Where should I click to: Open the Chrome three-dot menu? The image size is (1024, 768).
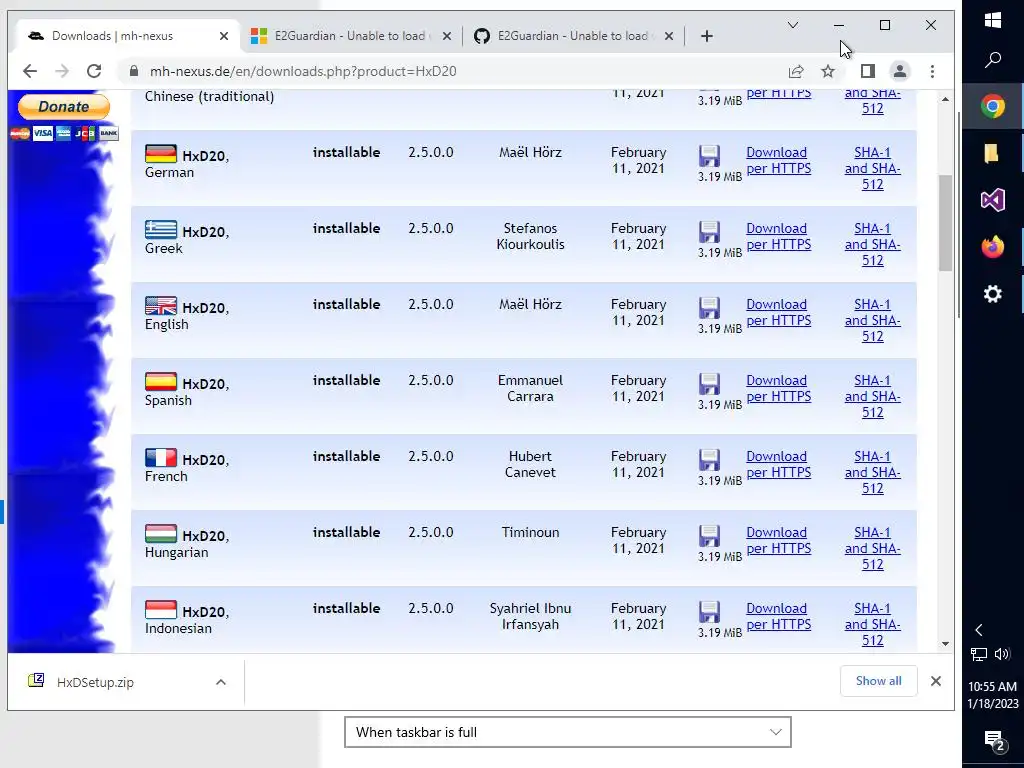tap(933, 71)
